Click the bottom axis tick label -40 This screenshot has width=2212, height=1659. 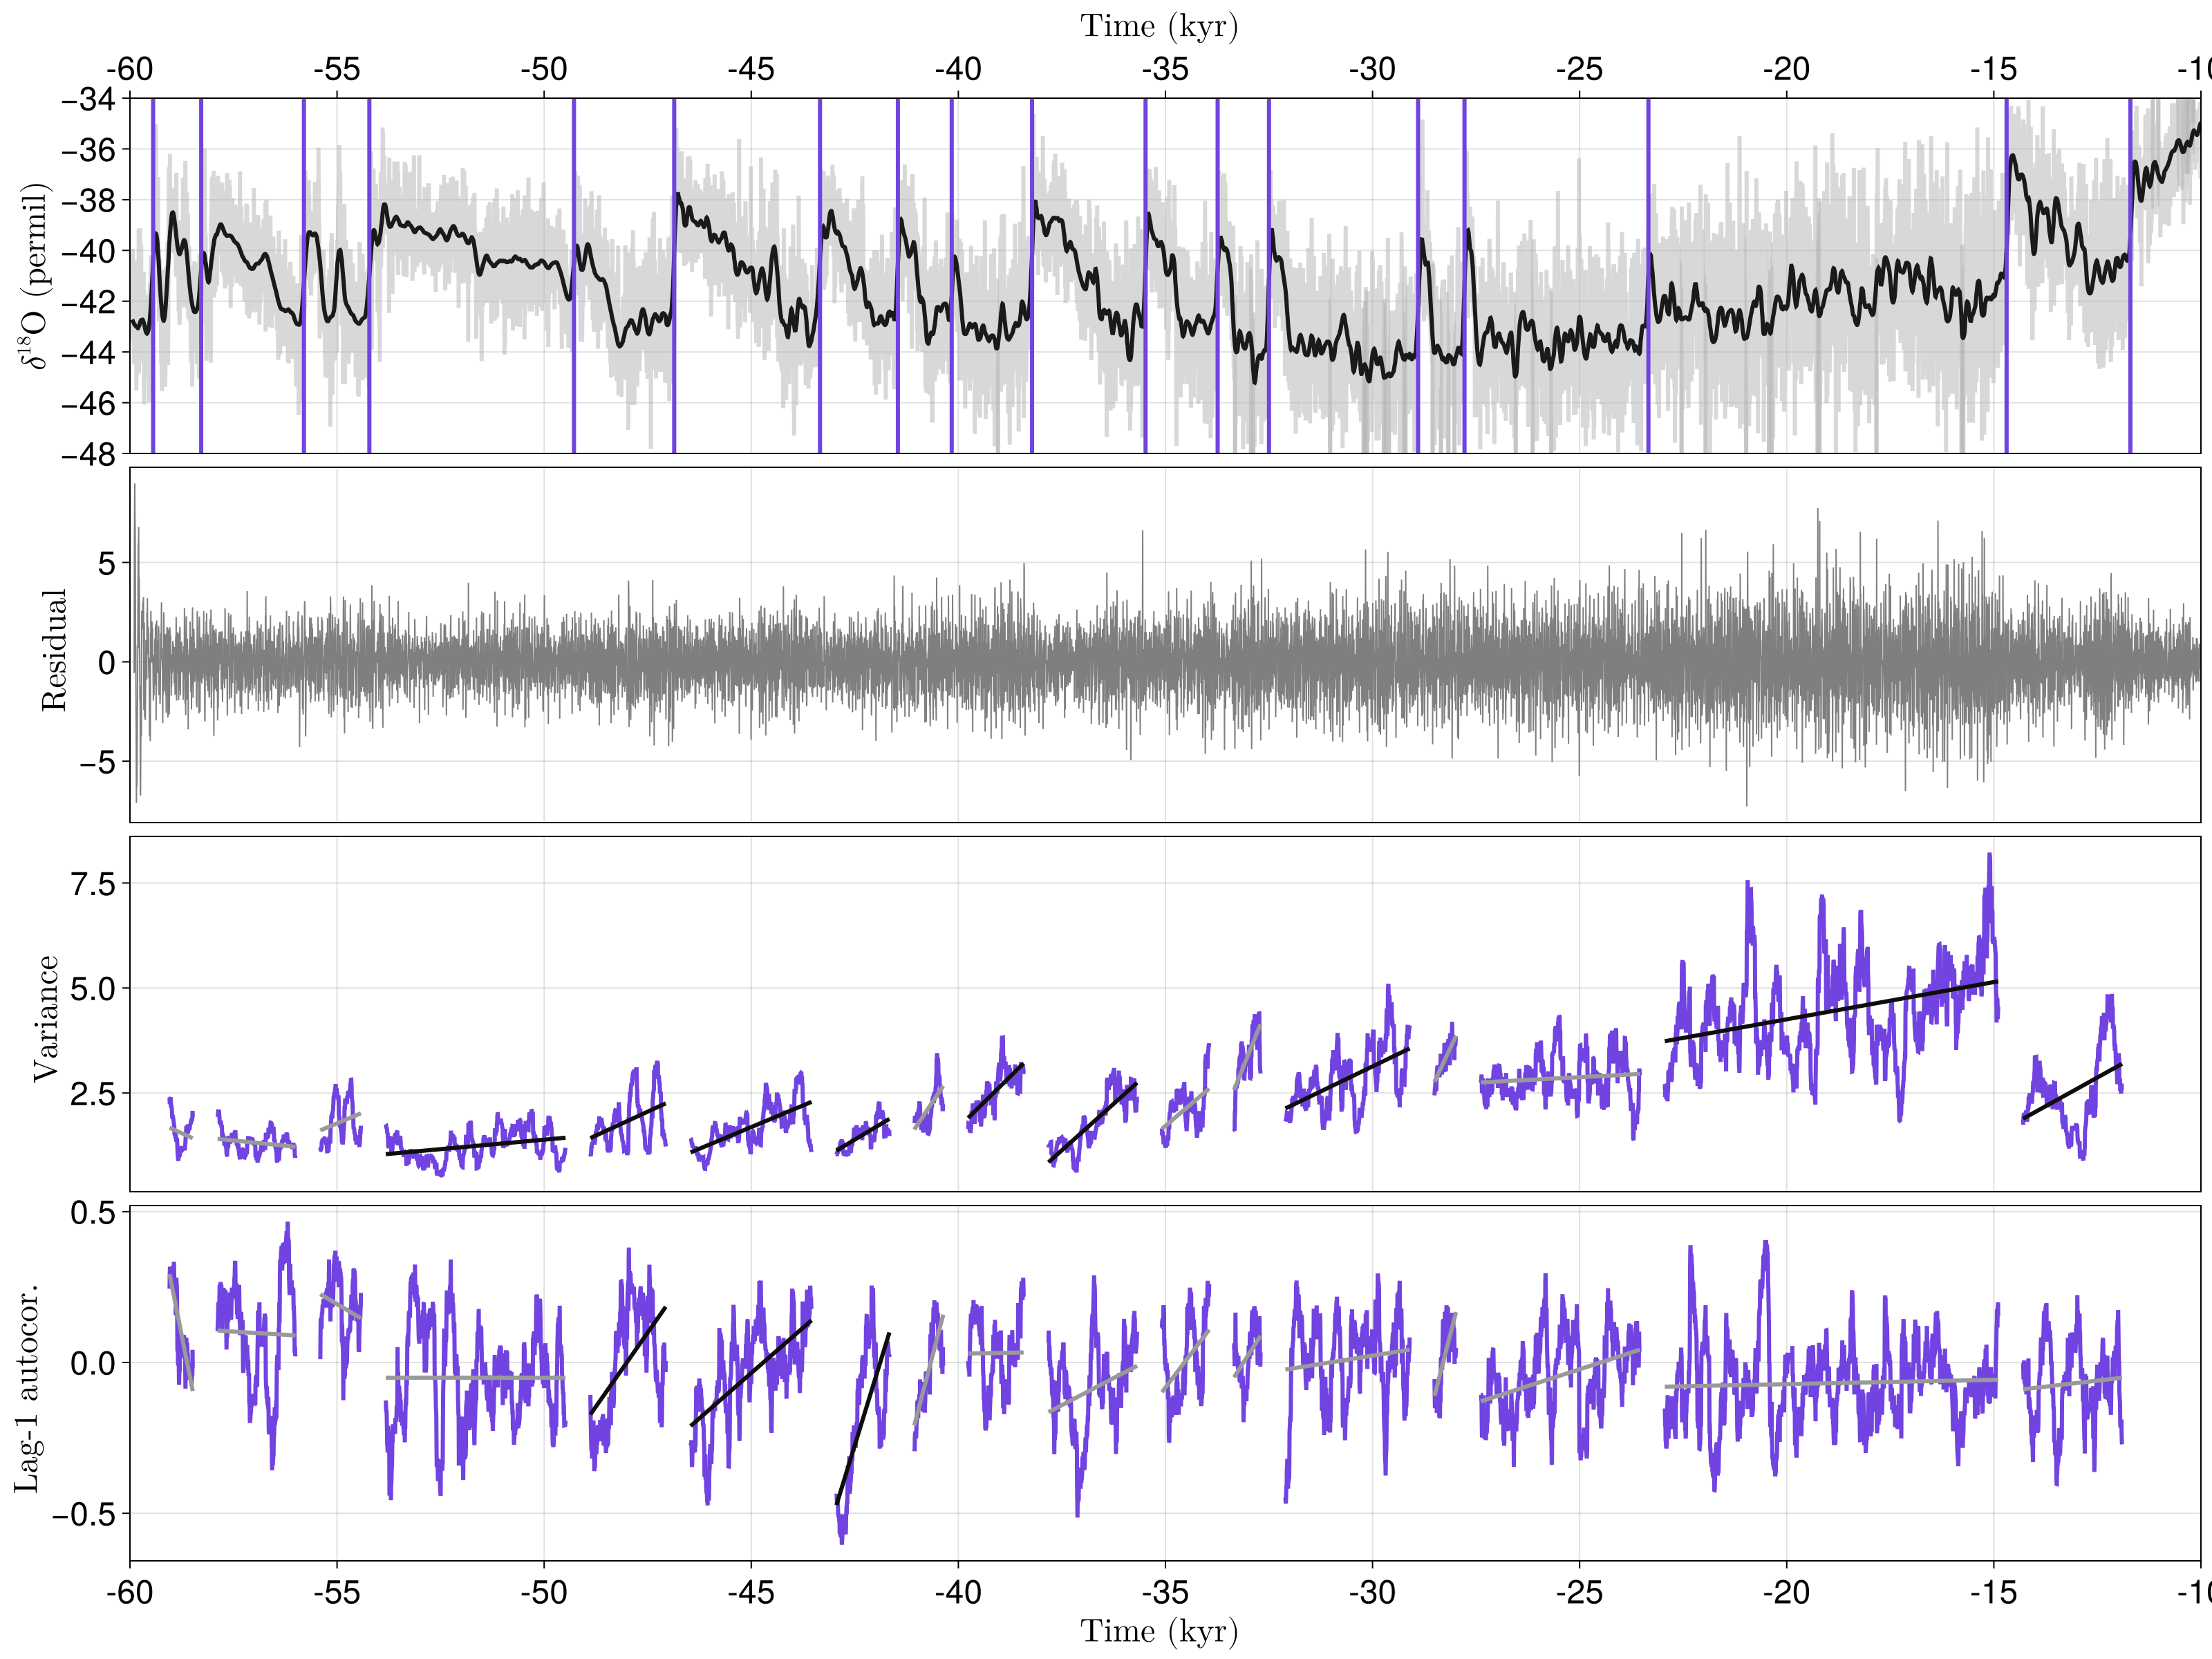coord(958,1591)
